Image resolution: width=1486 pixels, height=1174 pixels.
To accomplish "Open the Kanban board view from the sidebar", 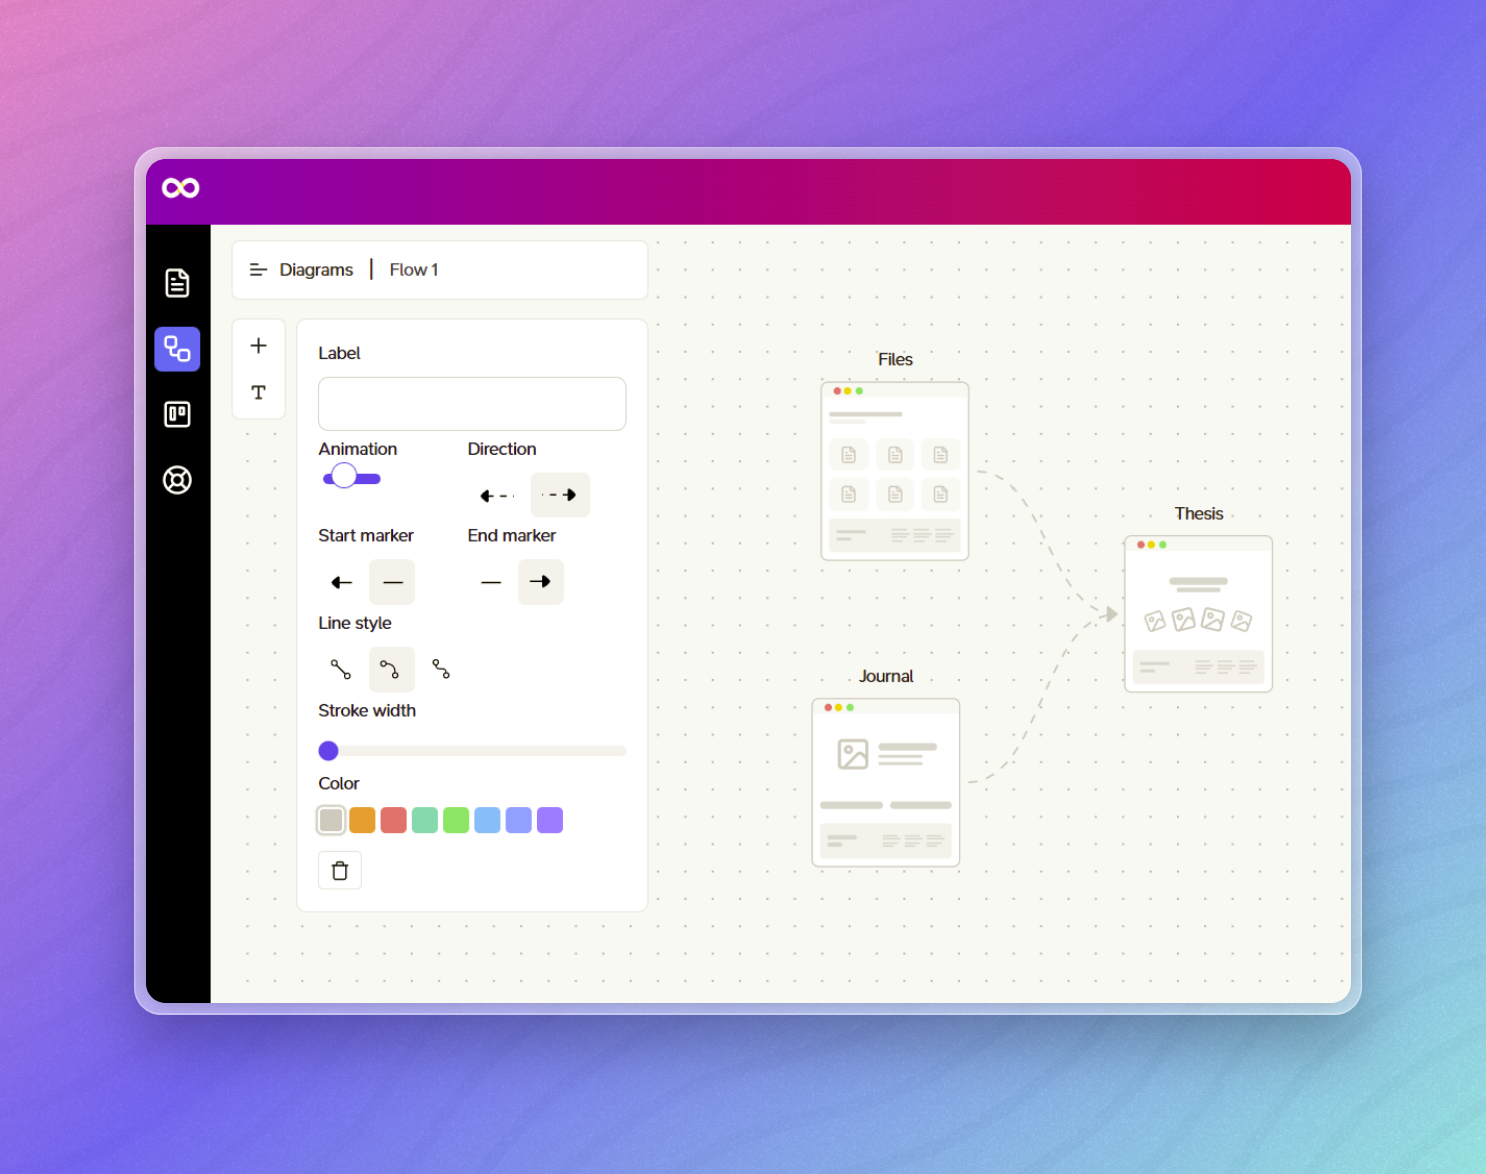I will 177,414.
